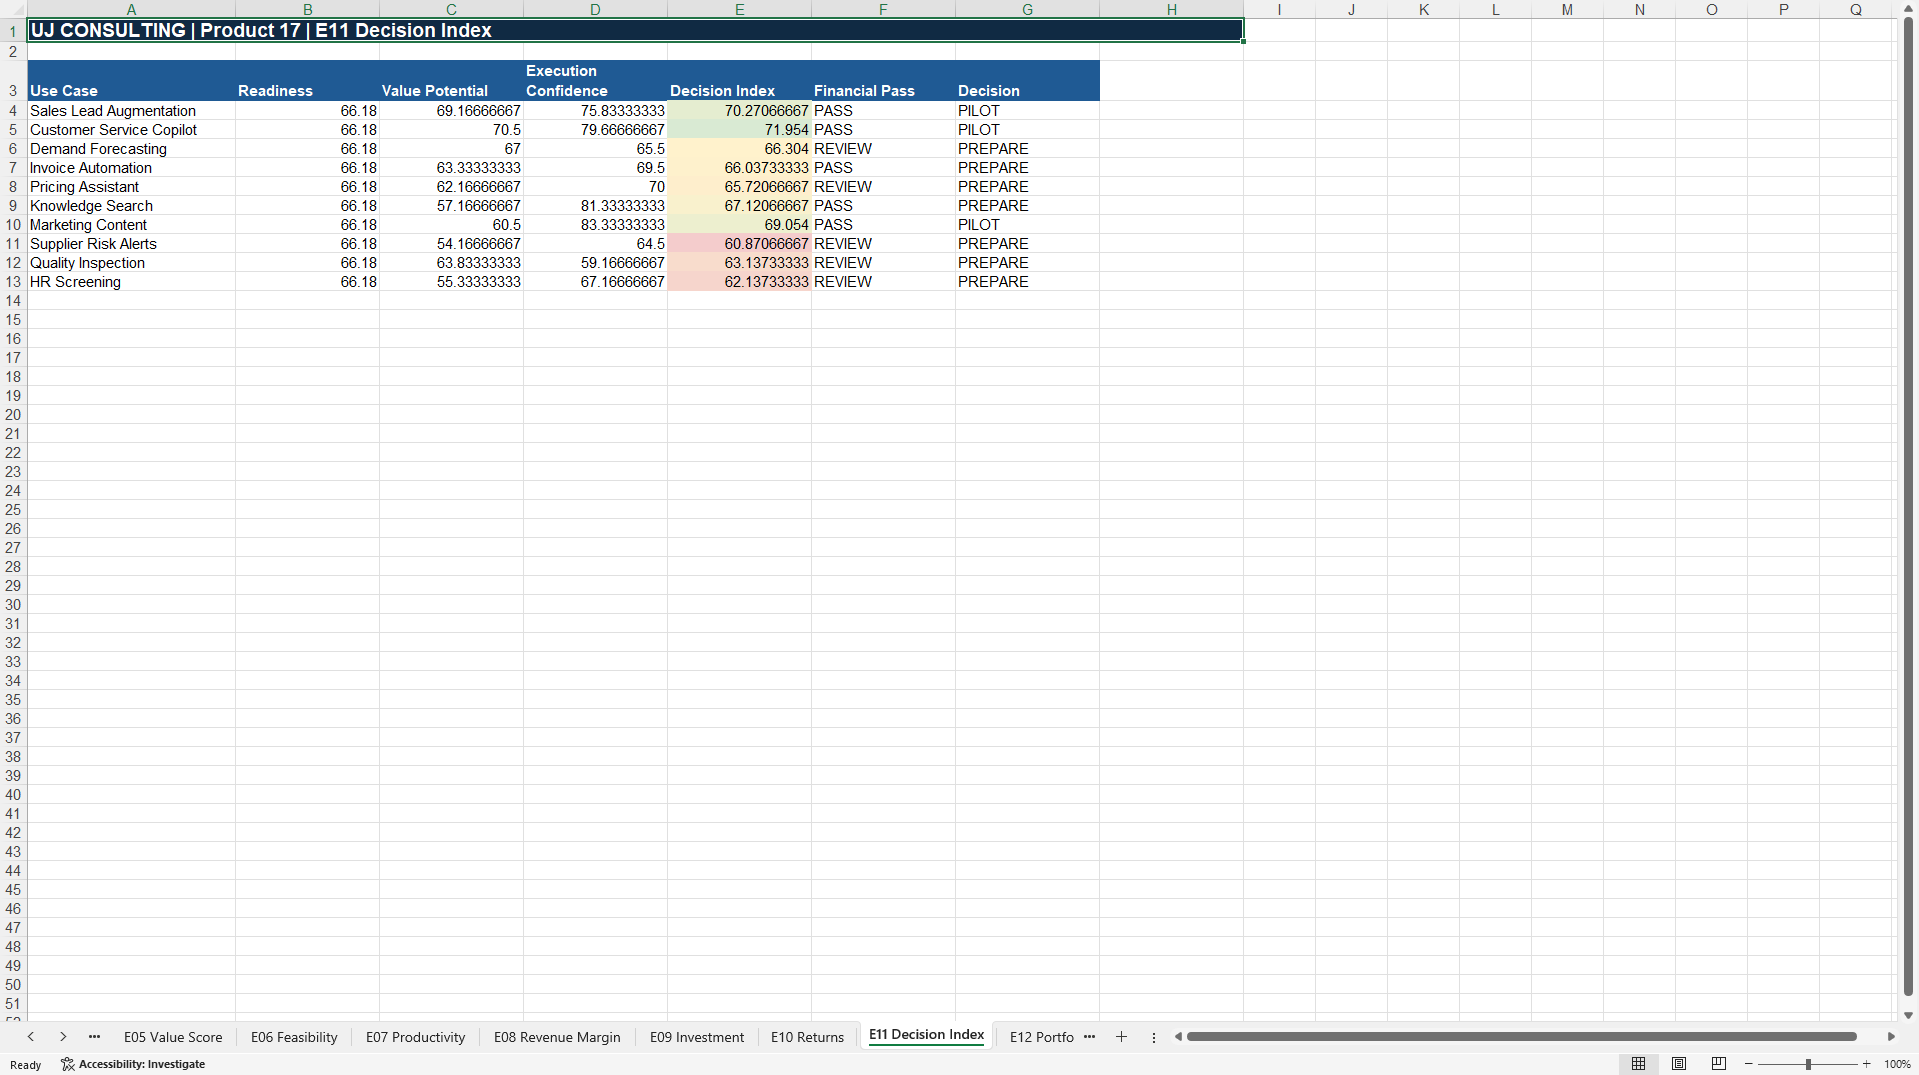Select the Knowledge Search cell

pyautogui.click(x=131, y=206)
